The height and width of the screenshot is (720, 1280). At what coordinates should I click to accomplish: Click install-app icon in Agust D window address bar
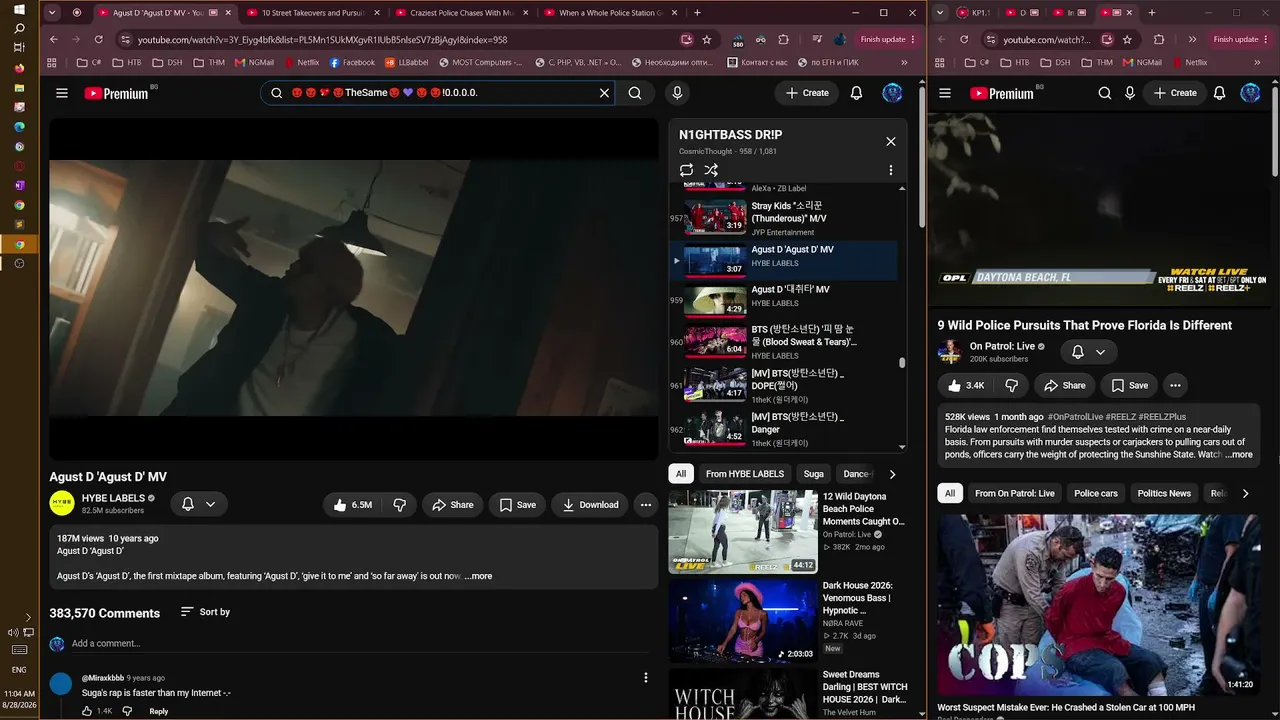click(x=687, y=39)
